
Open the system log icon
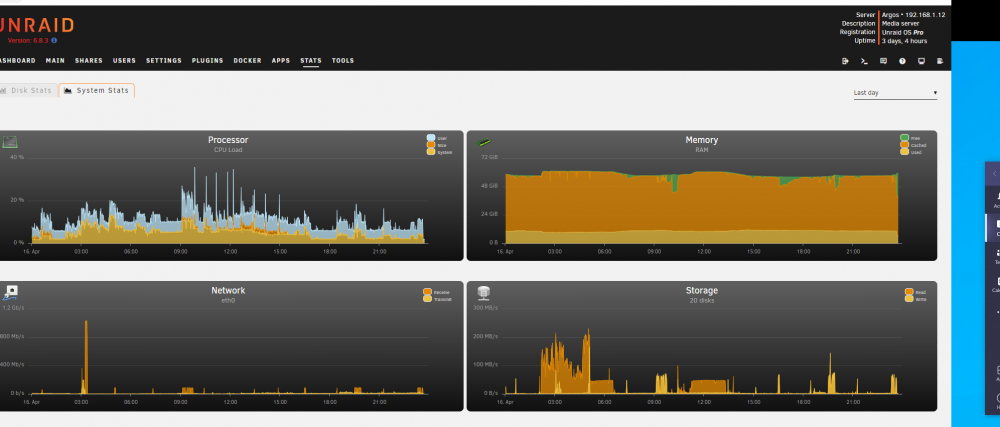[940, 61]
